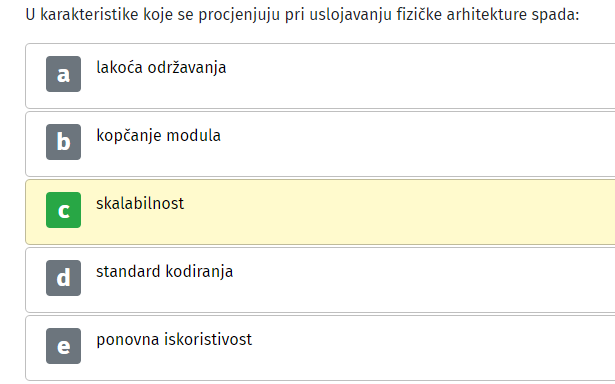
Task: Click the question text about 'fizičke arhitekture'
Action: point(302,15)
